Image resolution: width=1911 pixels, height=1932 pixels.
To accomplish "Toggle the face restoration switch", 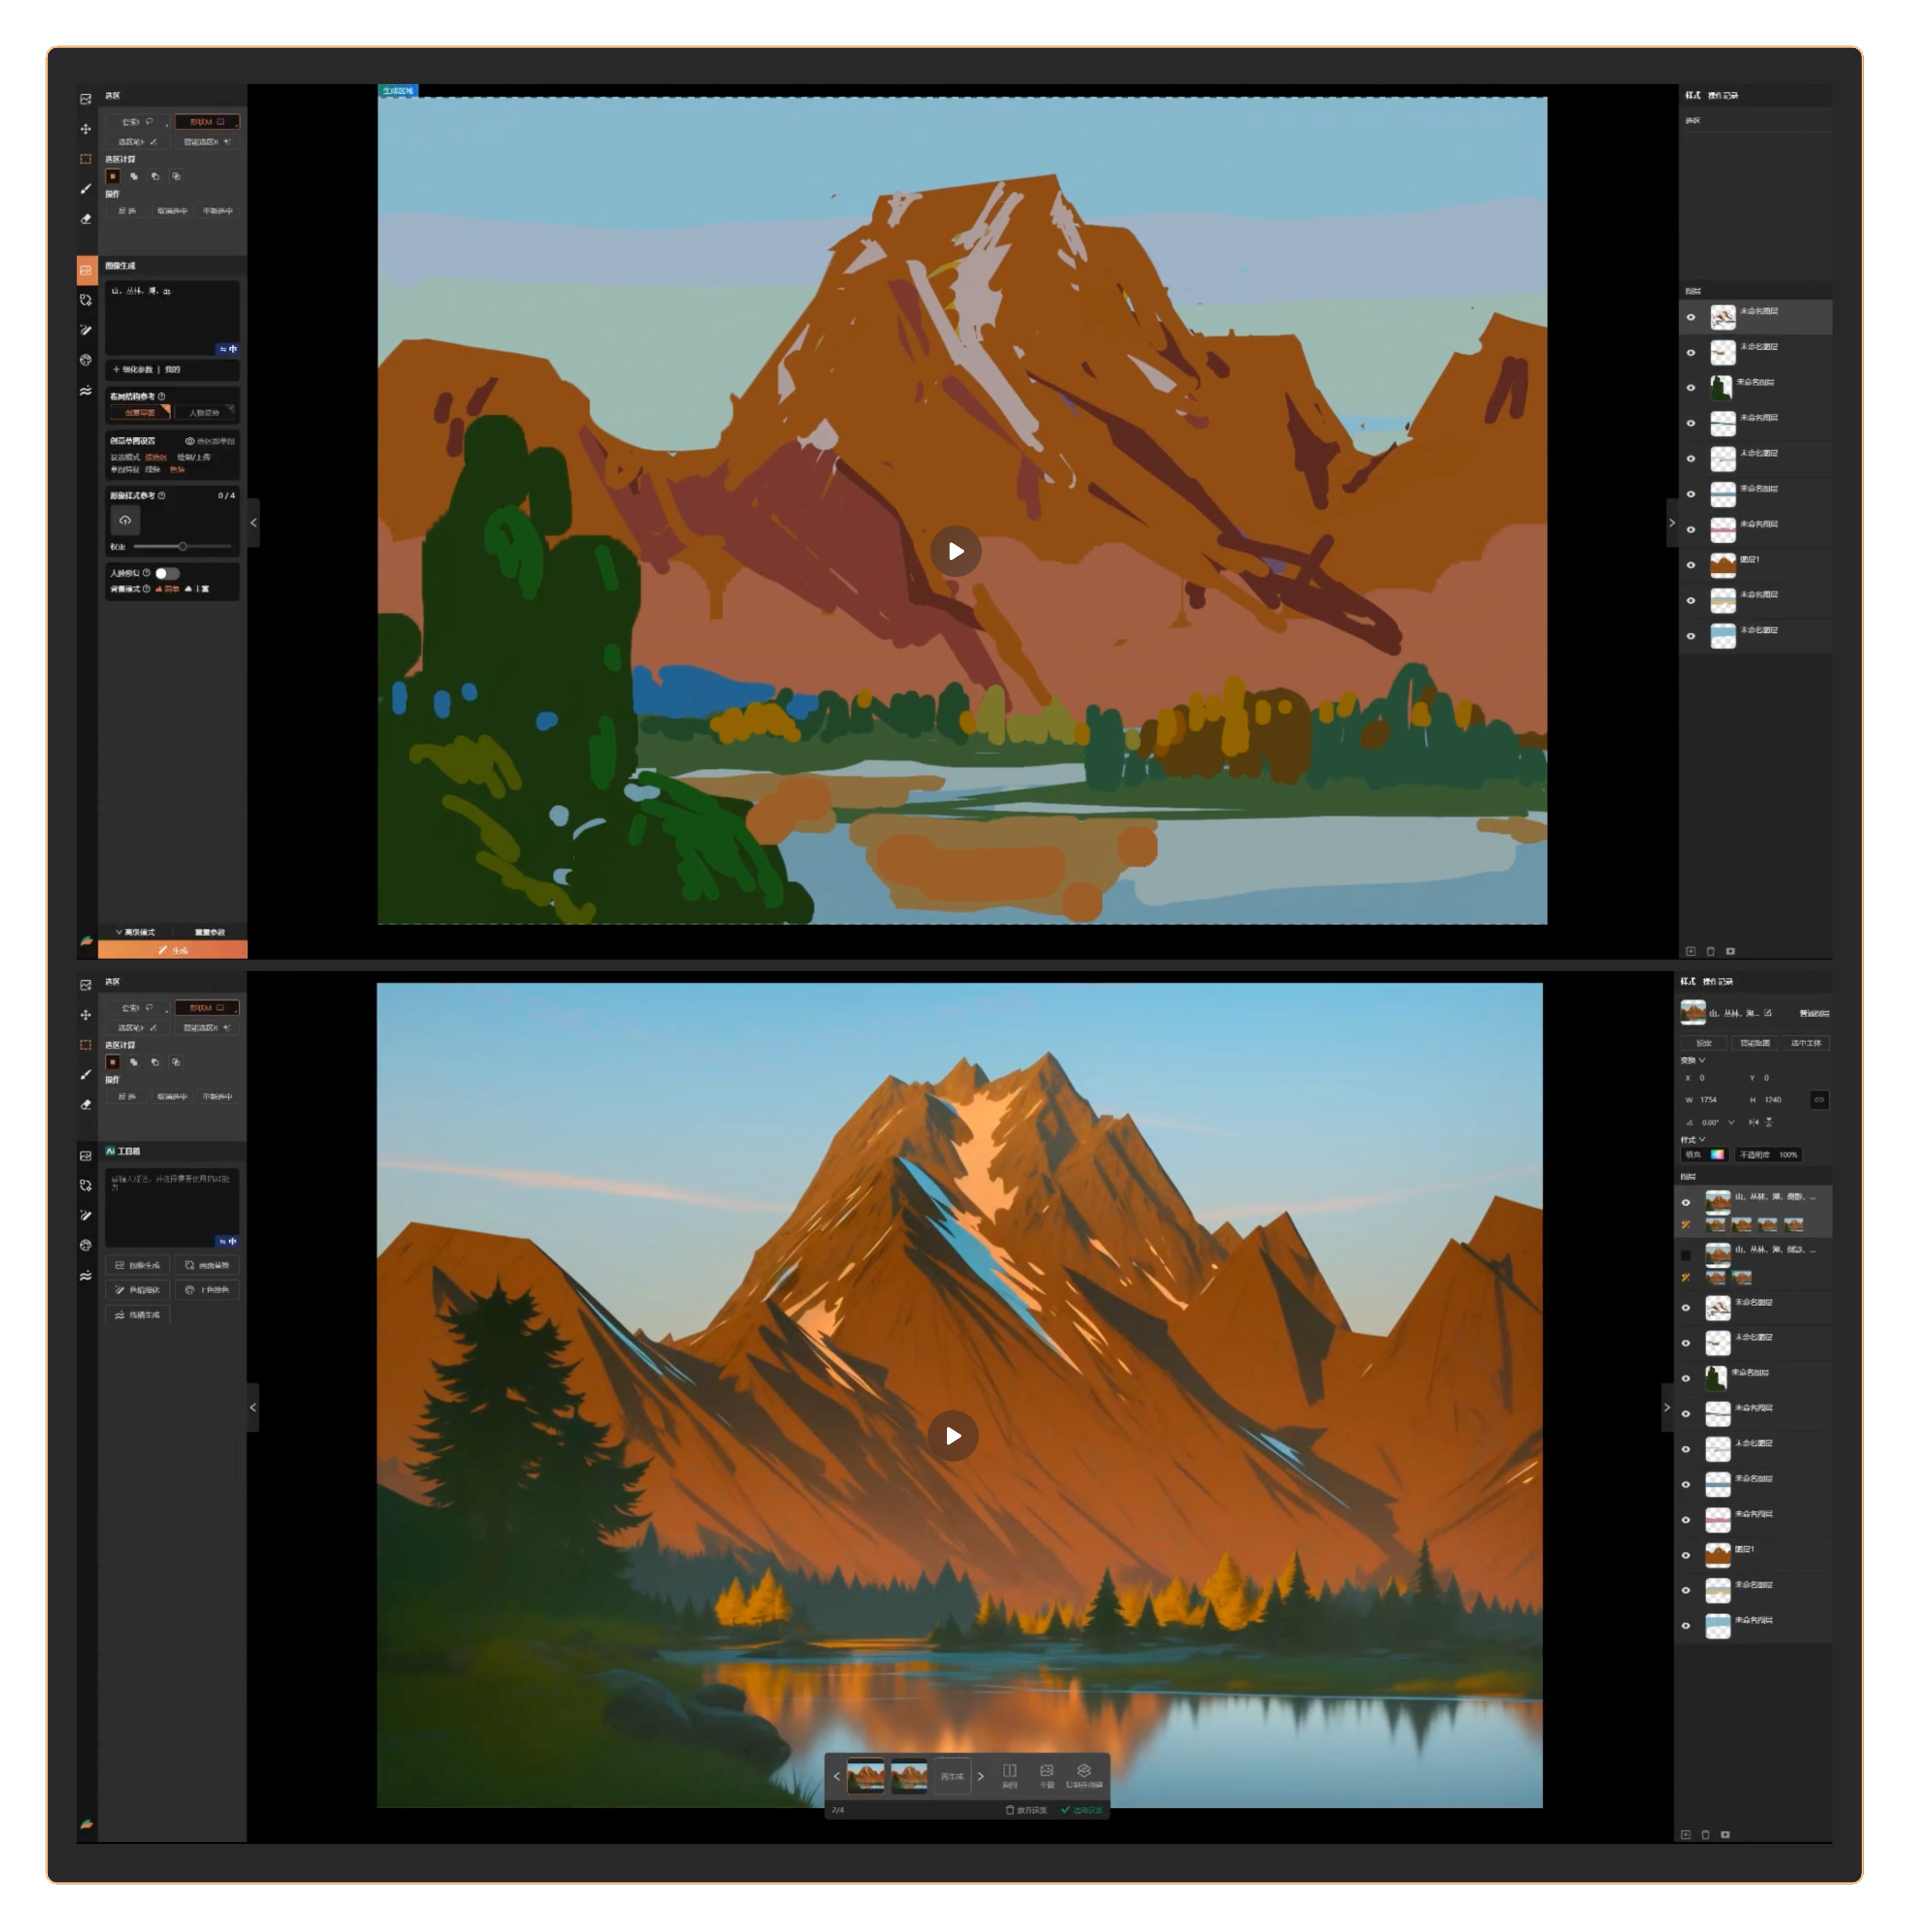I will pyautogui.click(x=167, y=573).
